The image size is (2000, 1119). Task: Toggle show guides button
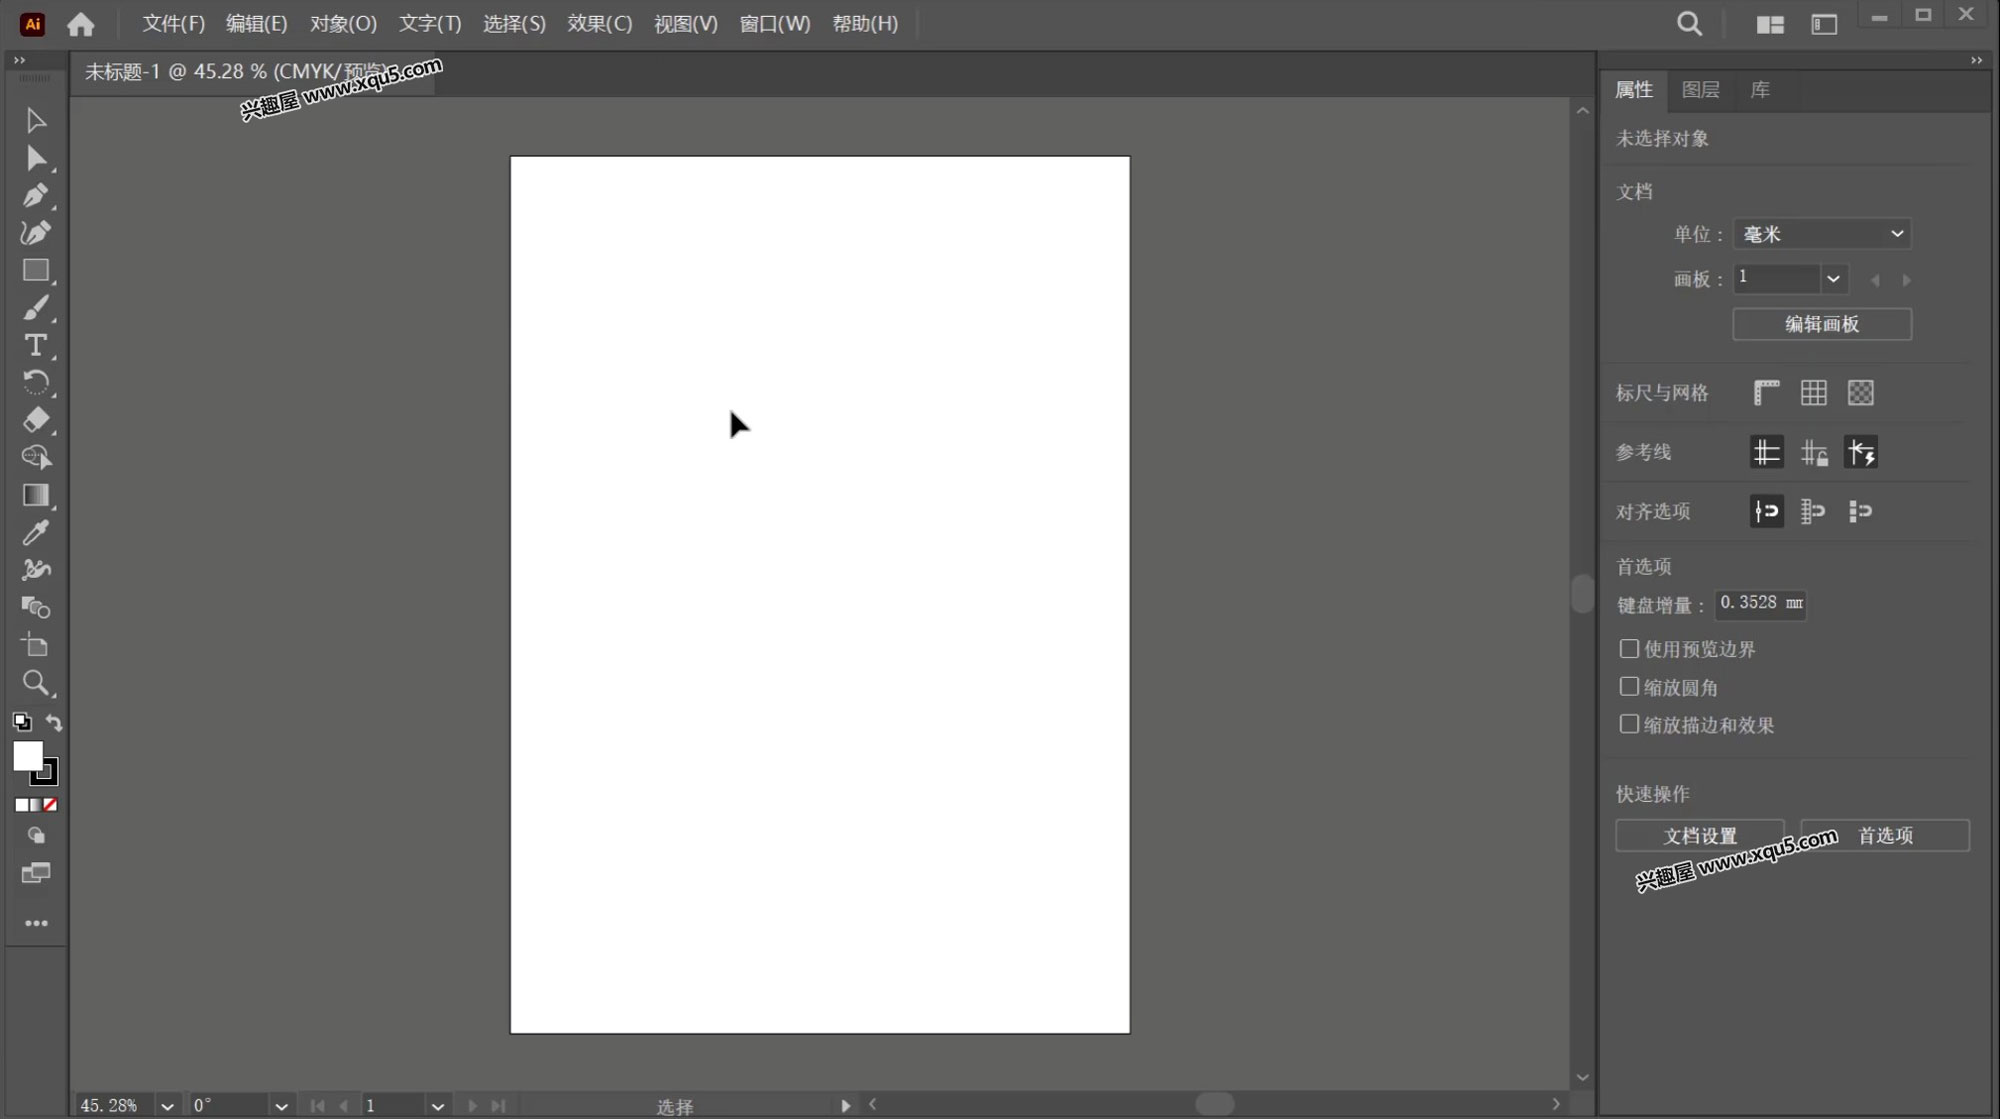pyautogui.click(x=1766, y=452)
